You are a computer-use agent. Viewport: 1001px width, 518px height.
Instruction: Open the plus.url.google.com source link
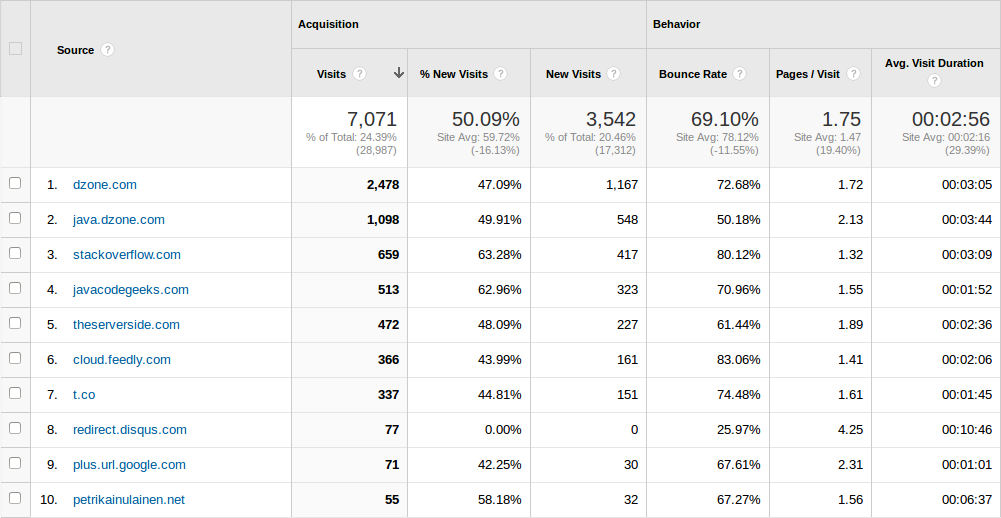[x=130, y=465]
